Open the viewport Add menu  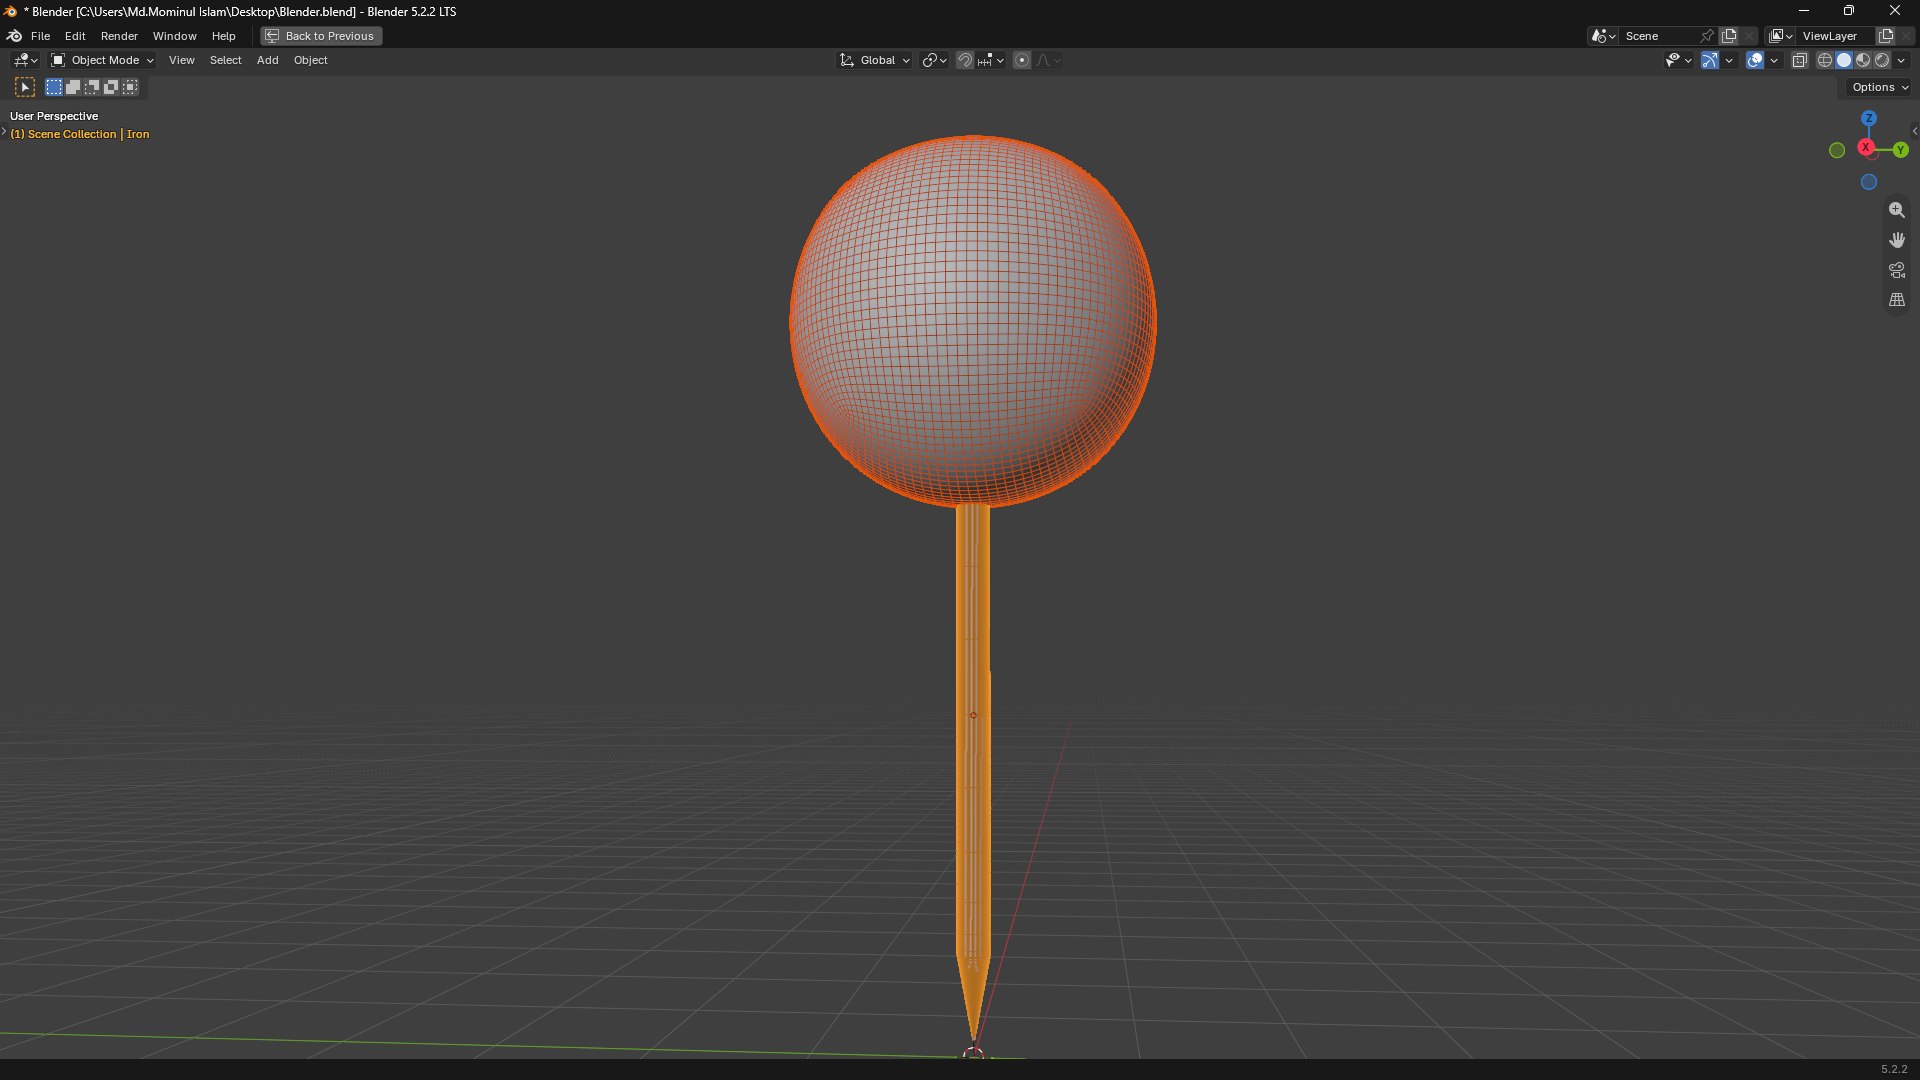tap(267, 60)
